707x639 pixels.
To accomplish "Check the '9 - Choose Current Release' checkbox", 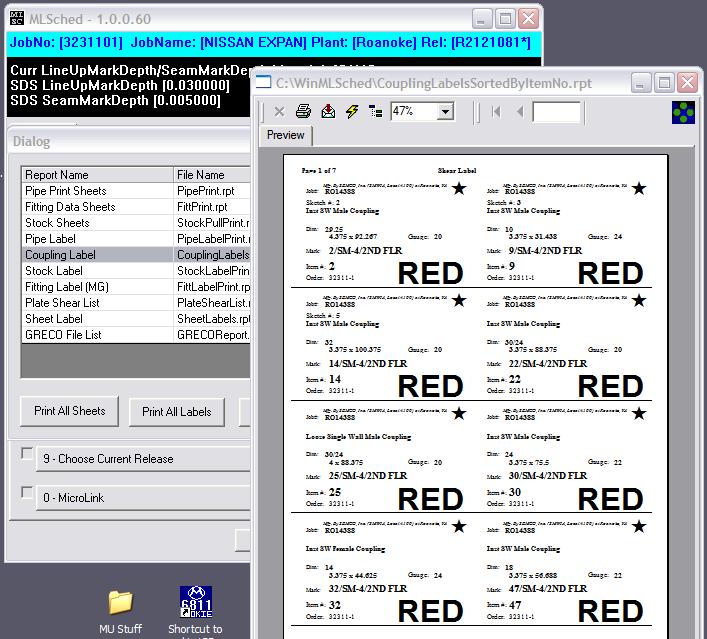I will [x=27, y=455].
